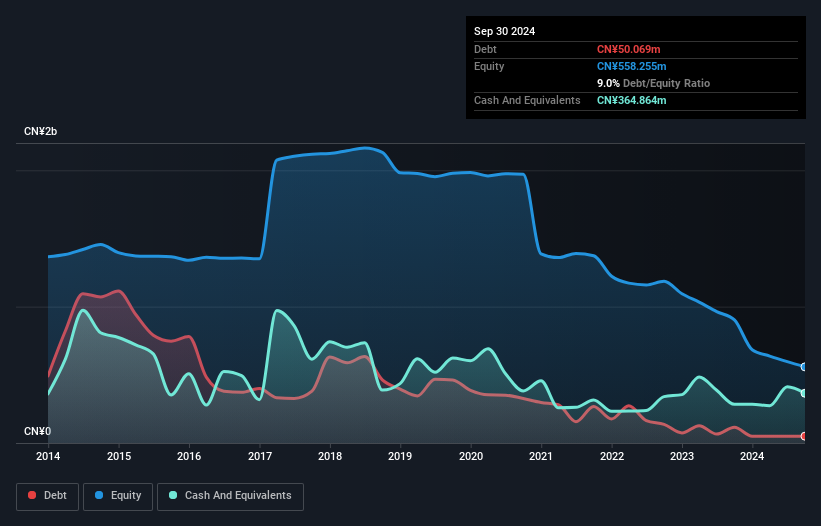The image size is (821, 526).
Task: Click the Debt row label in tooltip
Action: point(485,49)
